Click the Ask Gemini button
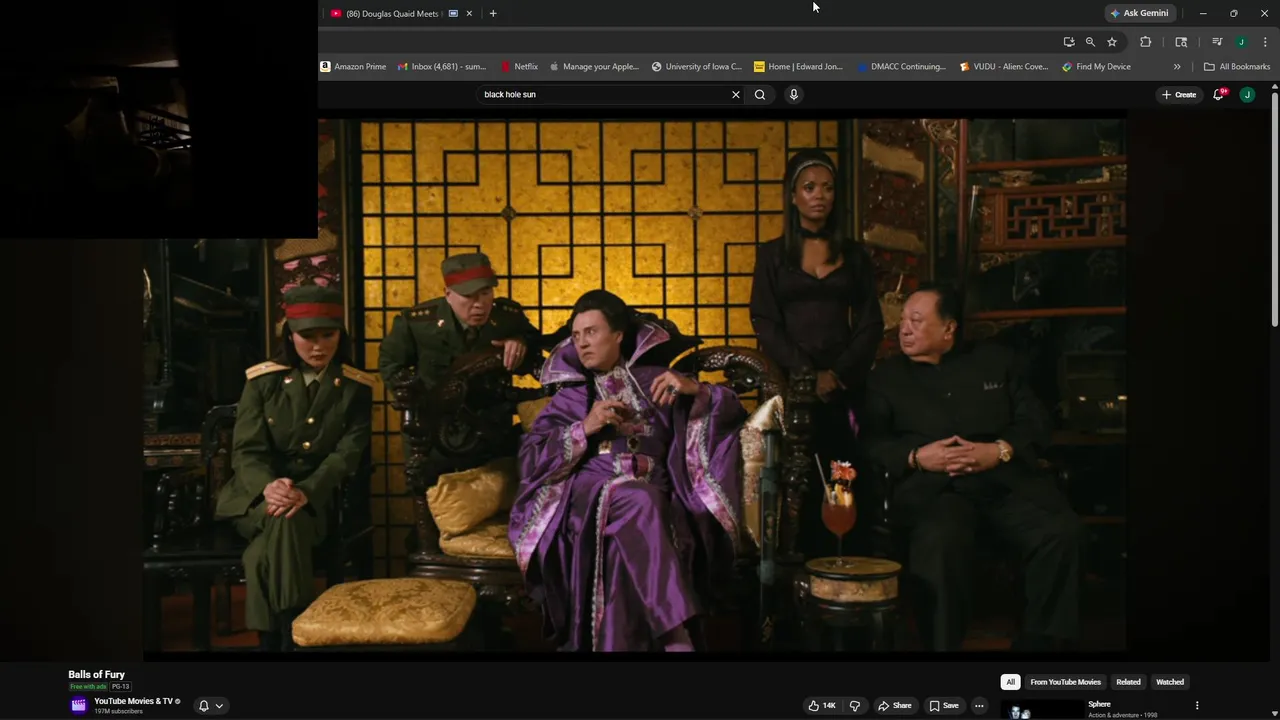Image resolution: width=1280 pixels, height=720 pixels. tap(1139, 13)
